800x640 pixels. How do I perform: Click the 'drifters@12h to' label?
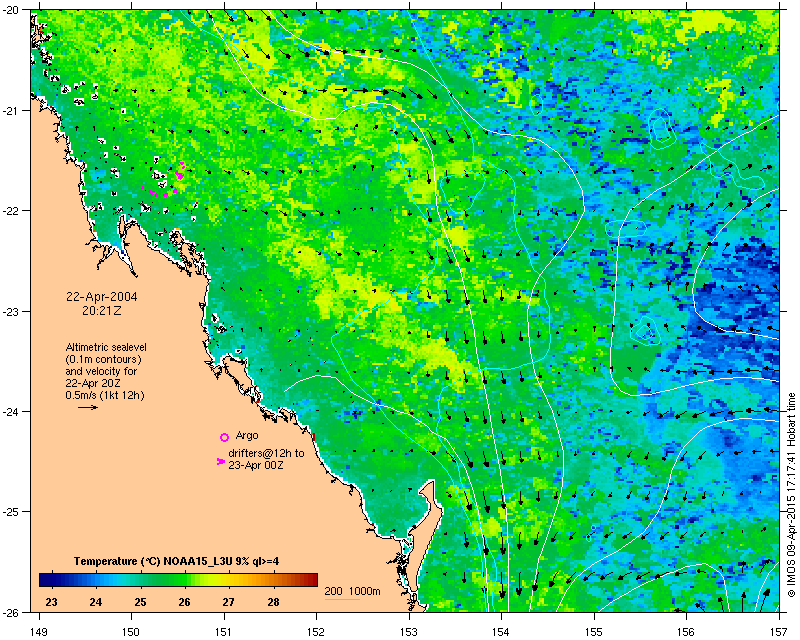pos(266,453)
